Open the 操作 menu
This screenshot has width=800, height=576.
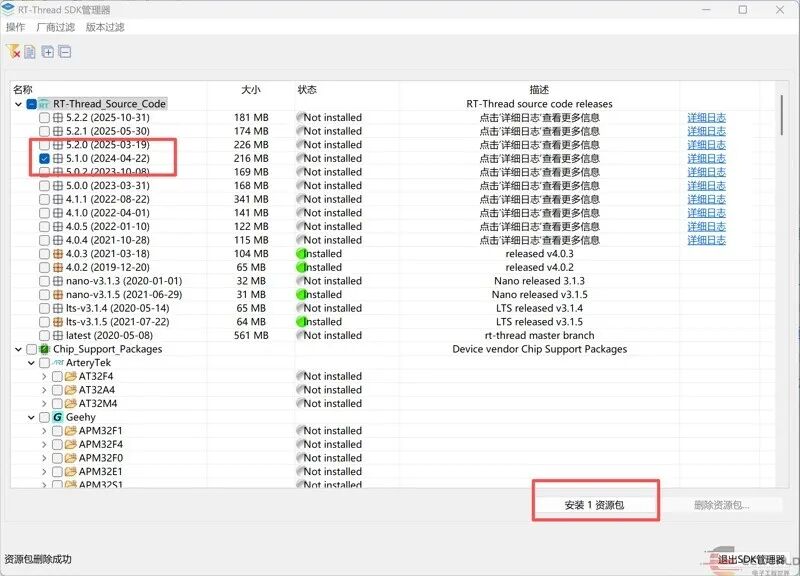pyautogui.click(x=15, y=27)
